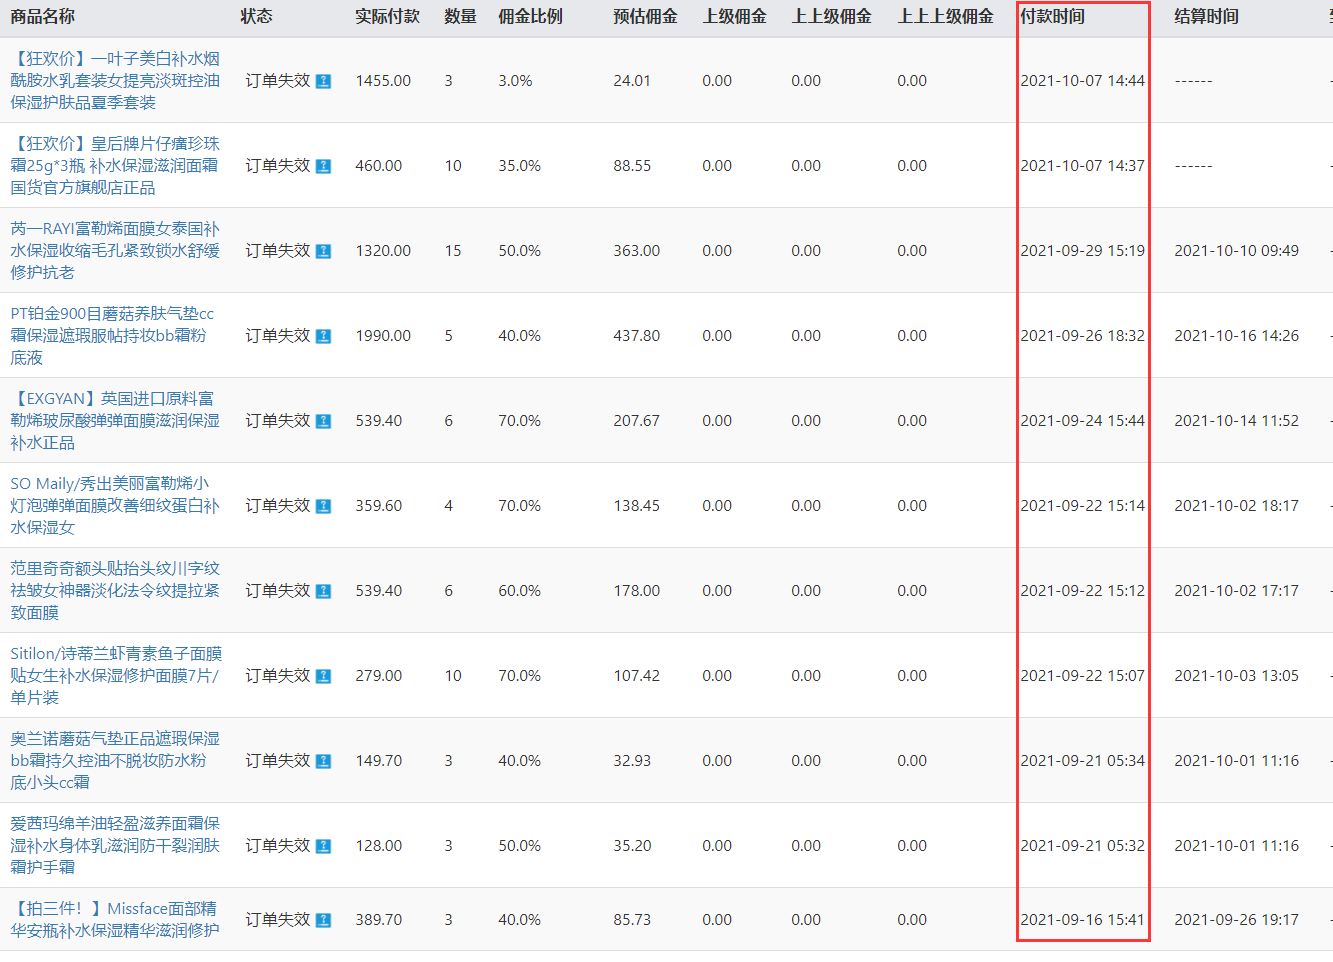Open the 皇后牌片仔癀珍珠霜 product link
The image size is (1333, 962).
(x=115, y=166)
